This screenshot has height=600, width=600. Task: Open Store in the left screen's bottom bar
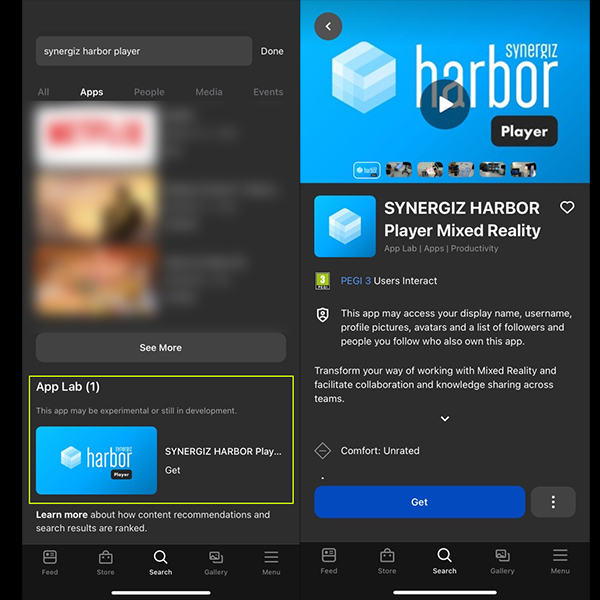(x=105, y=562)
